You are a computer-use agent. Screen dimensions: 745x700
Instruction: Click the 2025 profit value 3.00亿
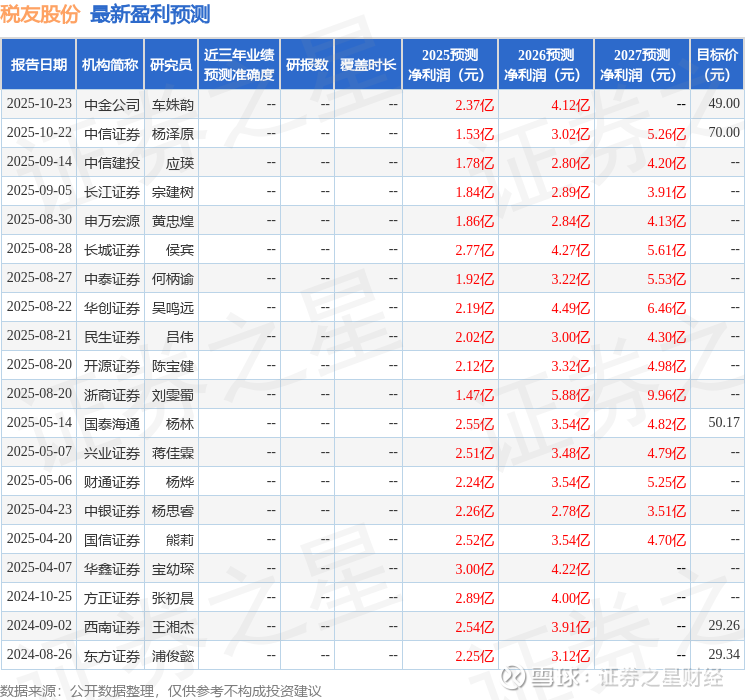(475, 569)
